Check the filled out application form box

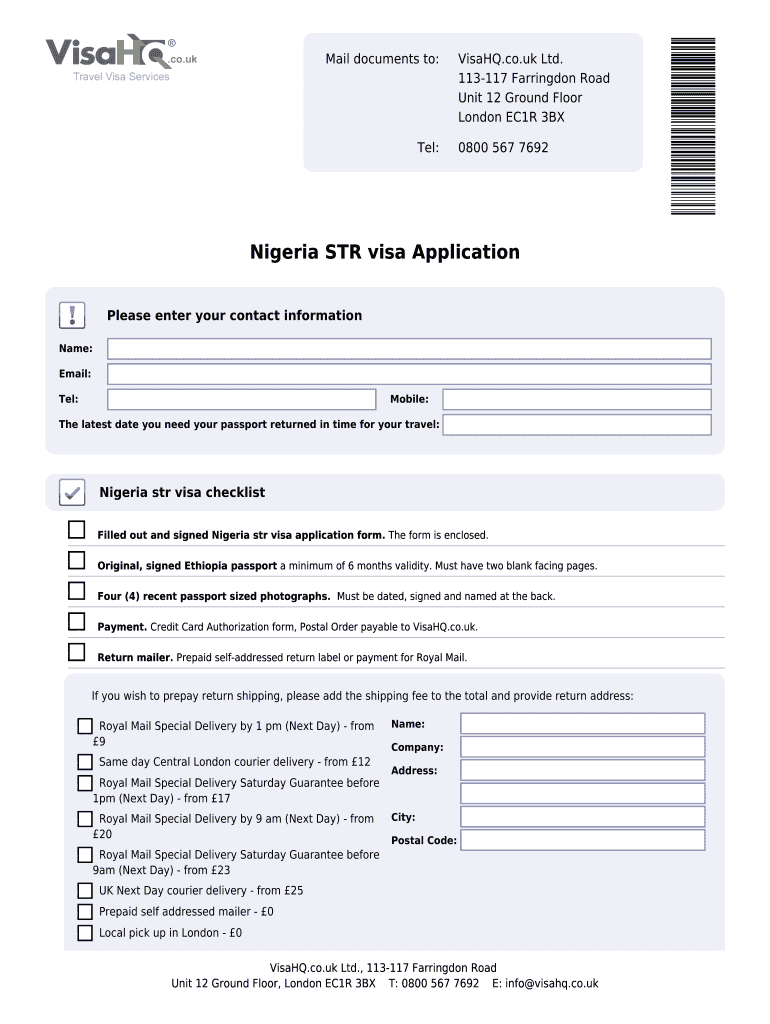click(77, 530)
